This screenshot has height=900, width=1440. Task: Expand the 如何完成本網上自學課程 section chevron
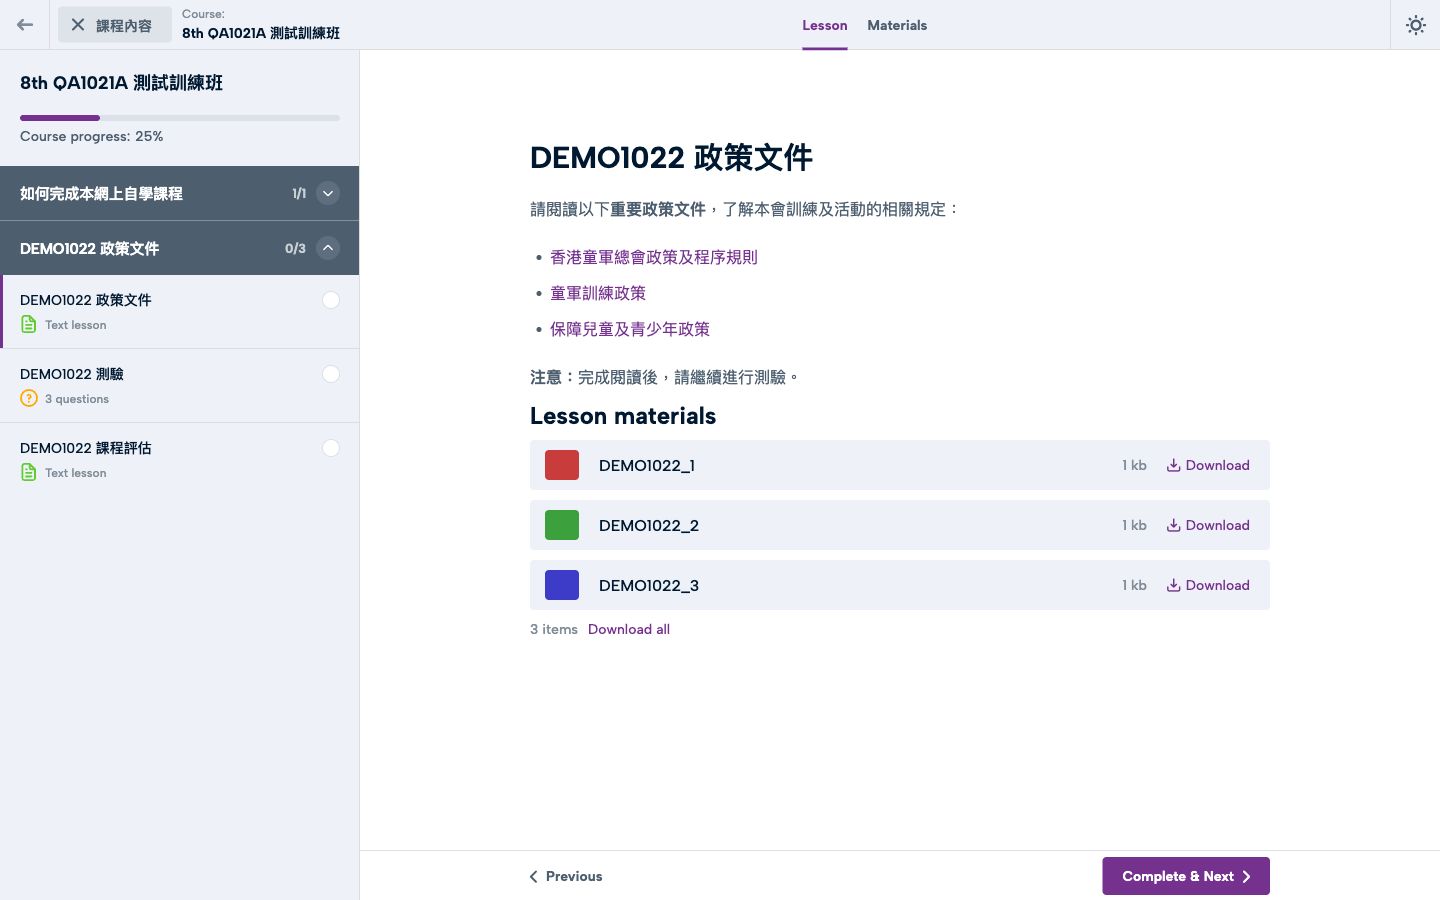click(x=328, y=193)
